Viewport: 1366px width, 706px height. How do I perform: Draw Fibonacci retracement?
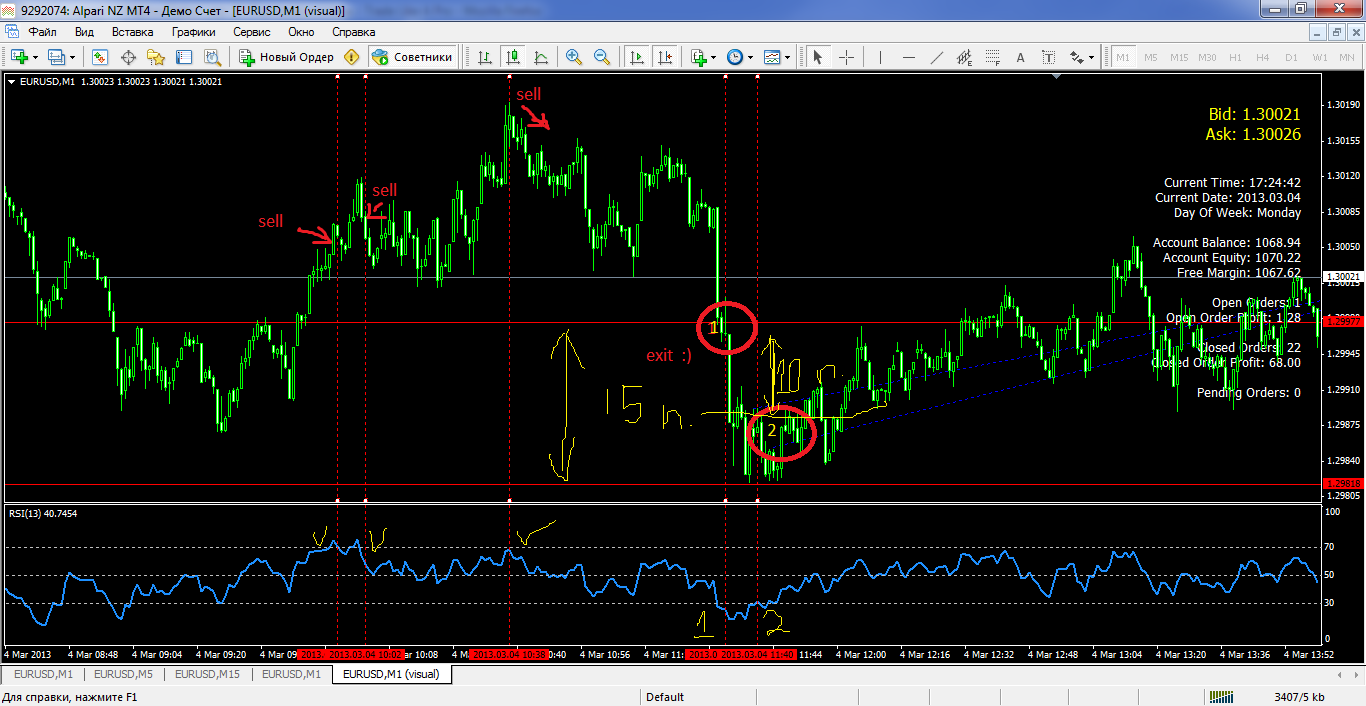993,57
